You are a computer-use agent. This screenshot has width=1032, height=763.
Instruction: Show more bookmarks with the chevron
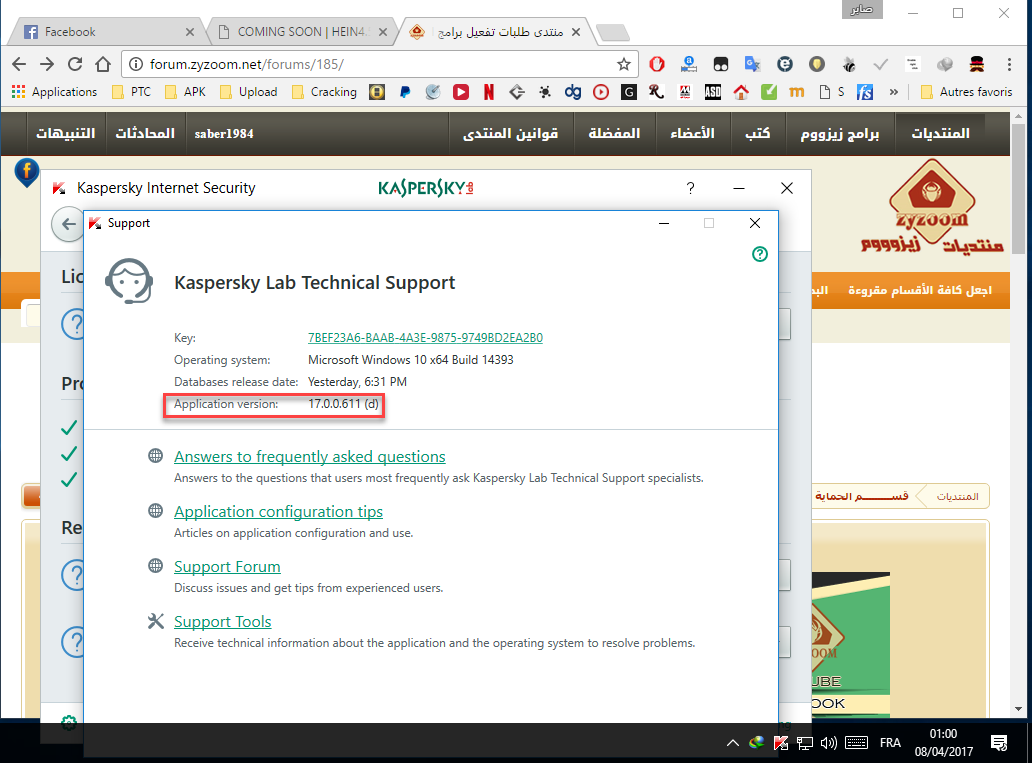click(x=893, y=92)
